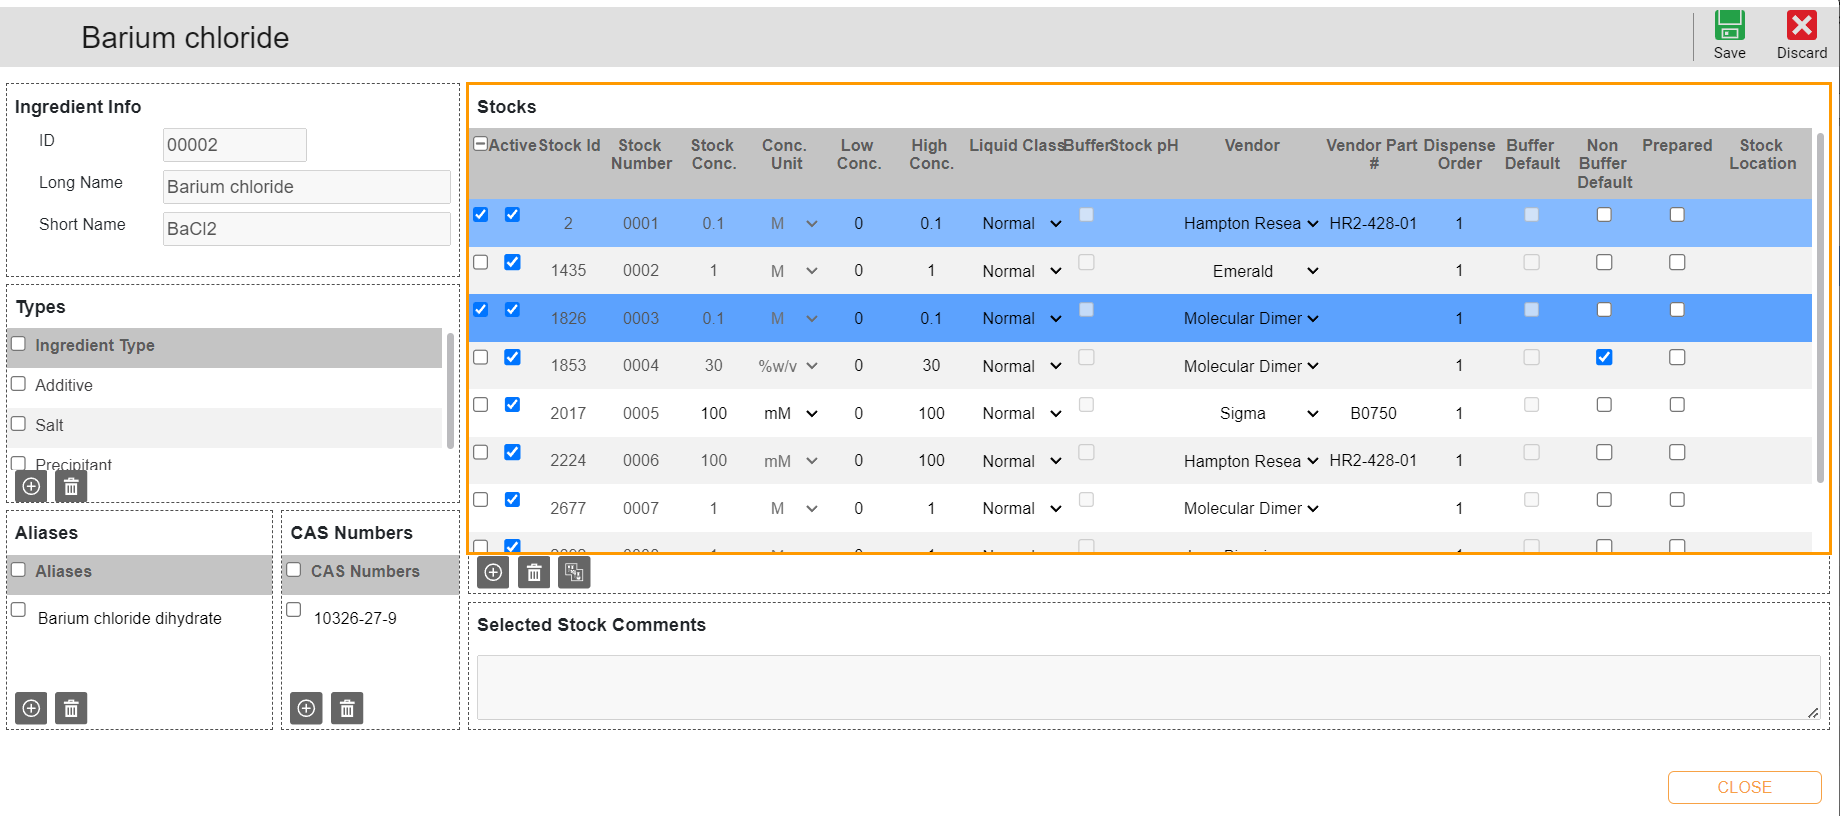Add a new stock row
The width and height of the screenshot is (1840, 816).
[493, 572]
